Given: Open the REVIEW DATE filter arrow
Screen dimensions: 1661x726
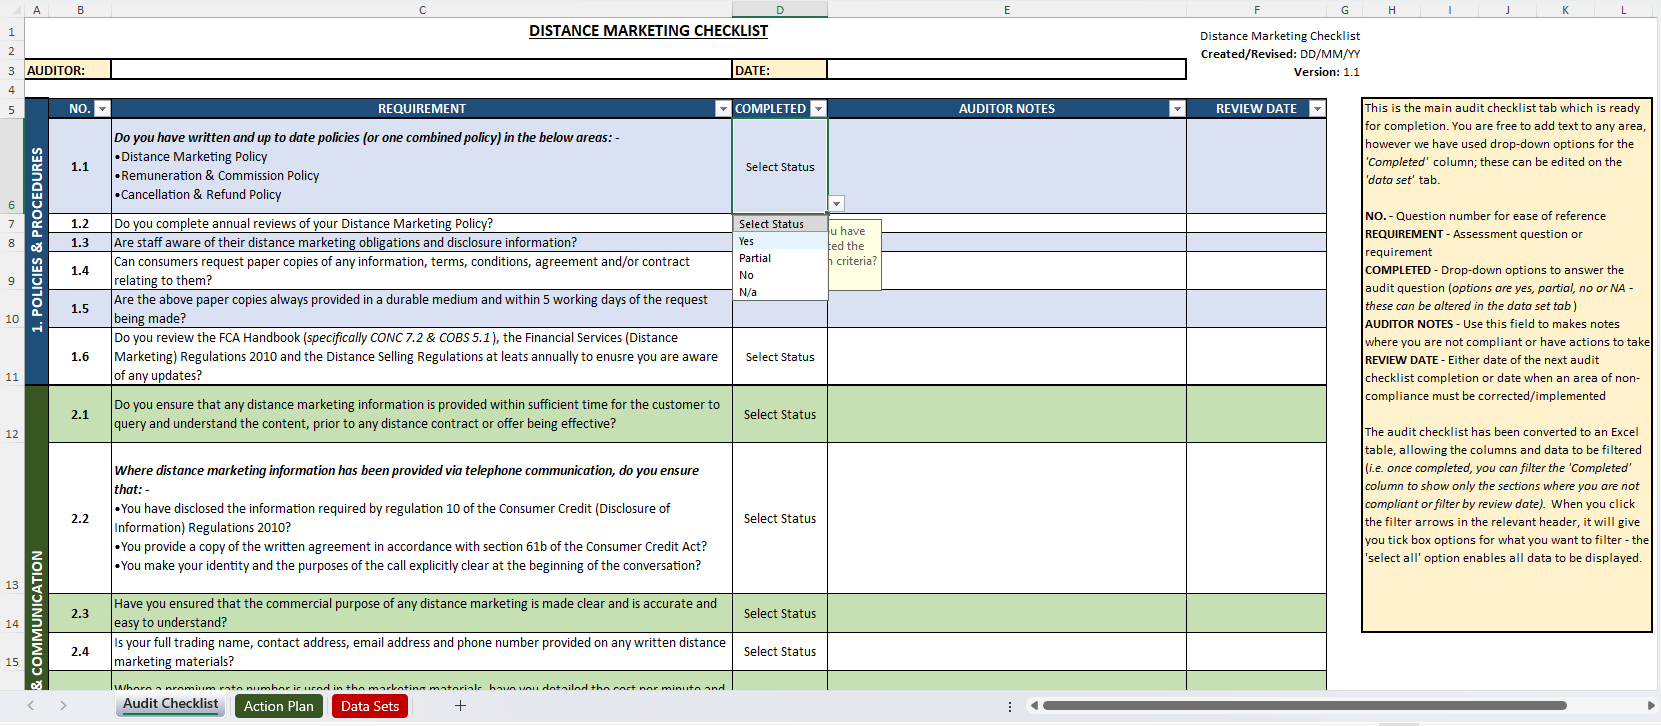Looking at the screenshot, I should pyautogui.click(x=1317, y=109).
